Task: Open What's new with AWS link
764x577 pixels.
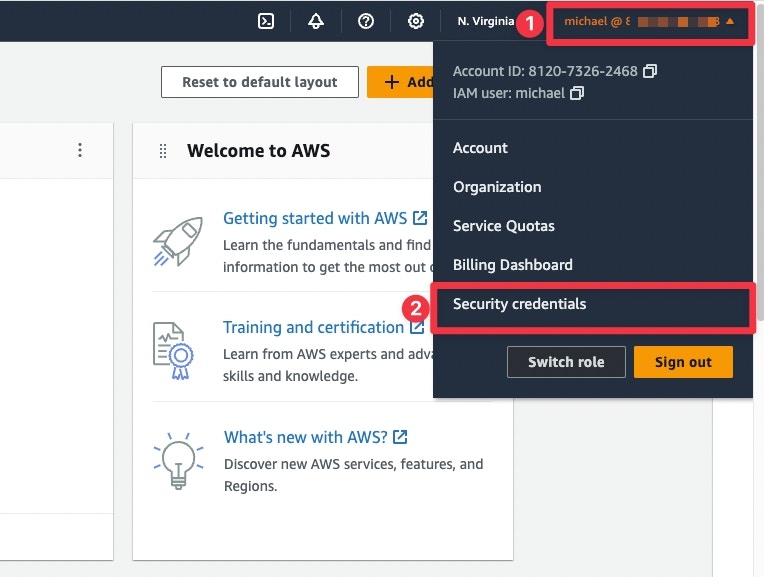Action: [306, 437]
